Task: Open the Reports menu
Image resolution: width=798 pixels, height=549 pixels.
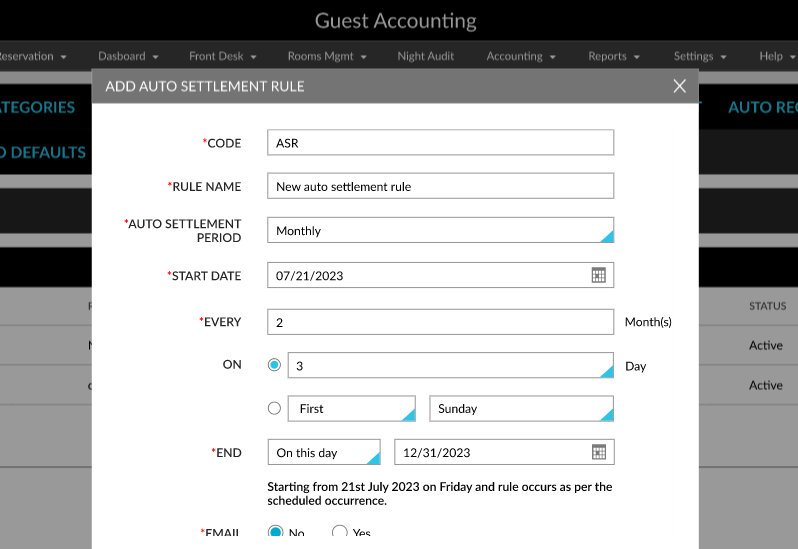Action: coord(614,56)
